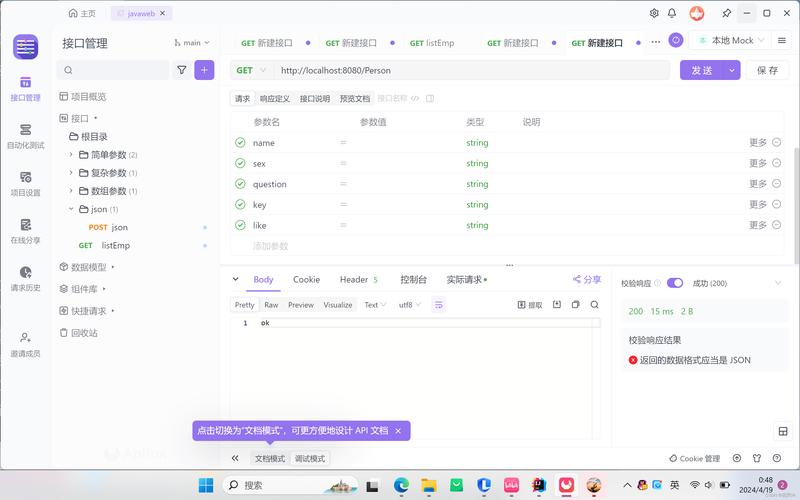Toggle the 校验响应 switch
This screenshot has width=800, height=500.
[674, 283]
